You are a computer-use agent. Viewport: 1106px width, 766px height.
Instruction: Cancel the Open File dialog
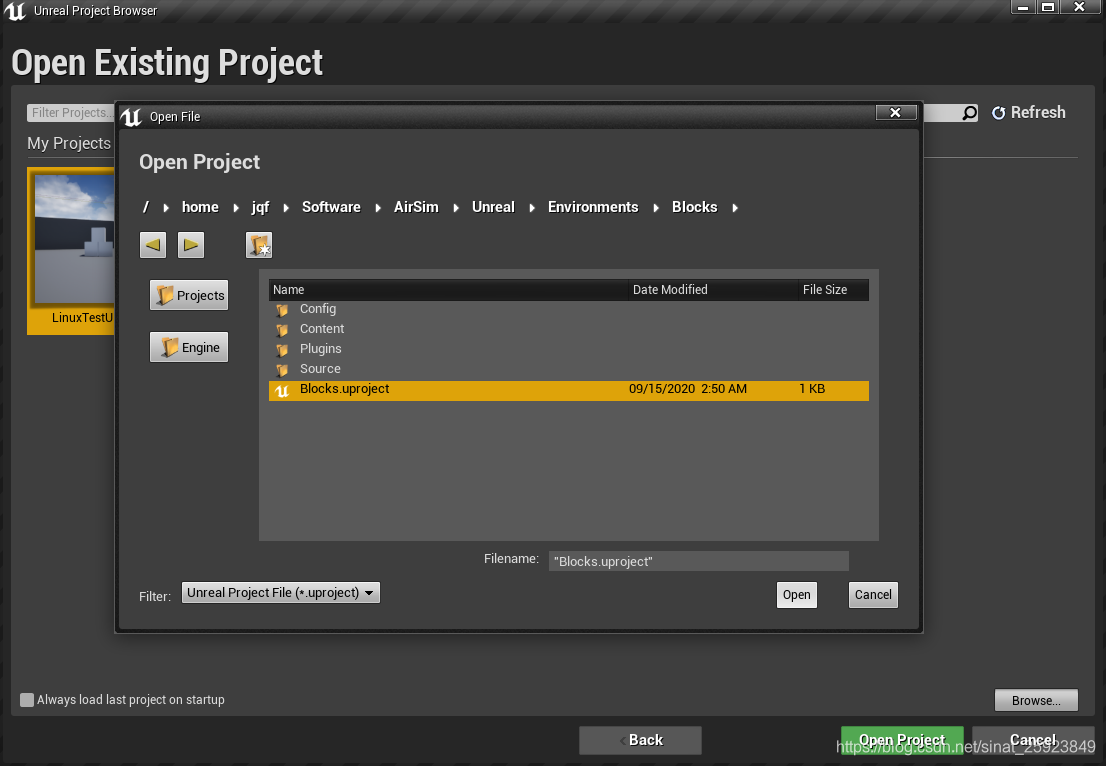click(873, 595)
